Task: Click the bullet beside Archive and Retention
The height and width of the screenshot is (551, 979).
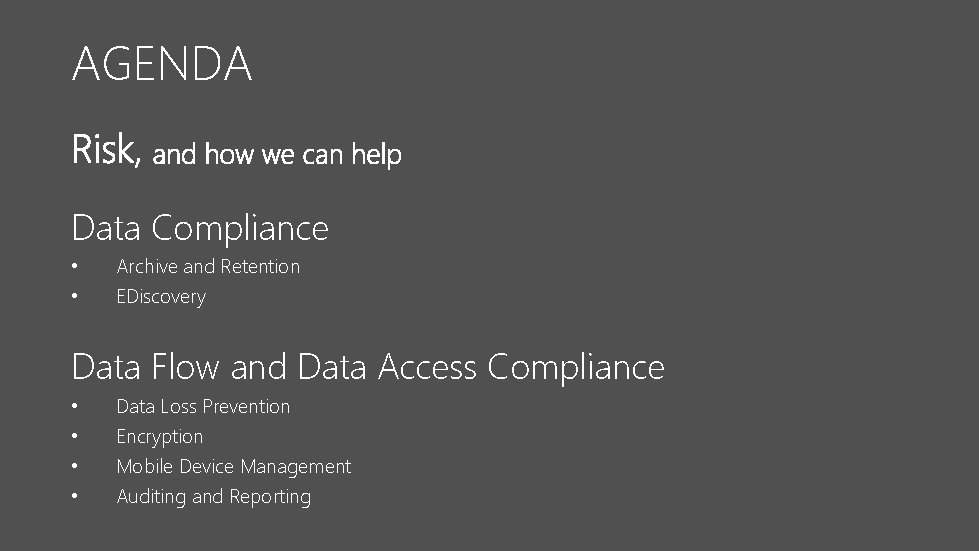Action: coord(74,267)
